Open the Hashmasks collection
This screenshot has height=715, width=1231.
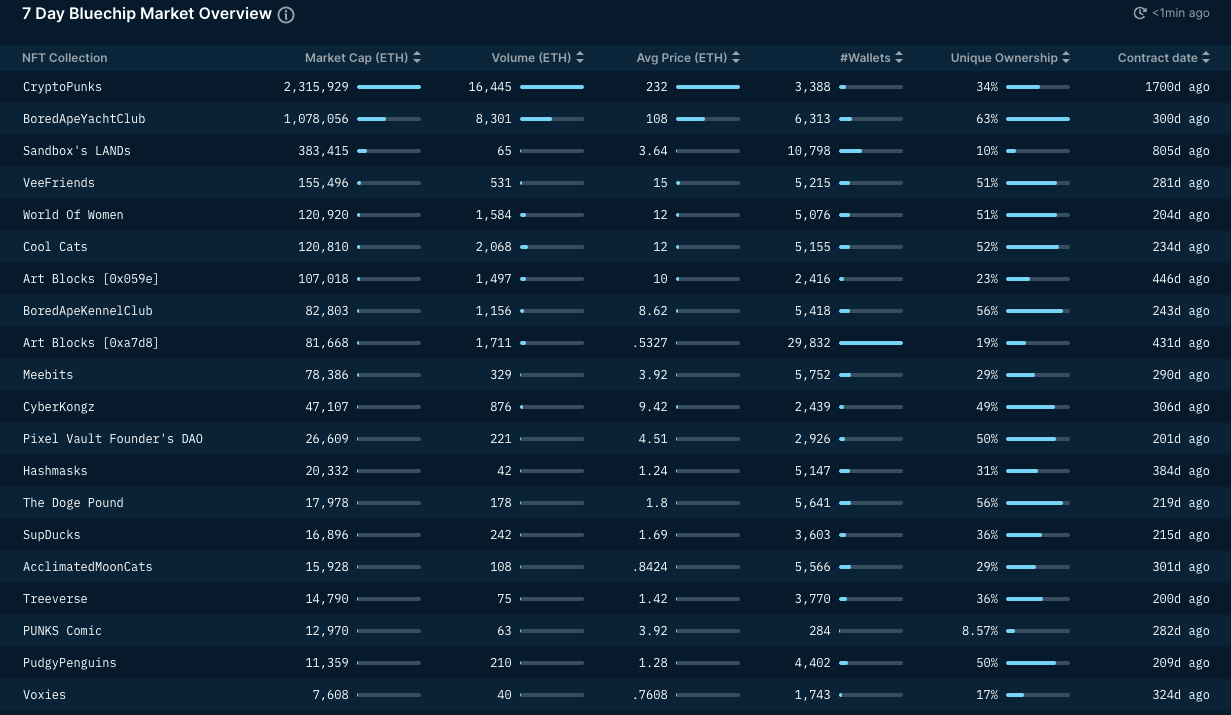pos(55,471)
